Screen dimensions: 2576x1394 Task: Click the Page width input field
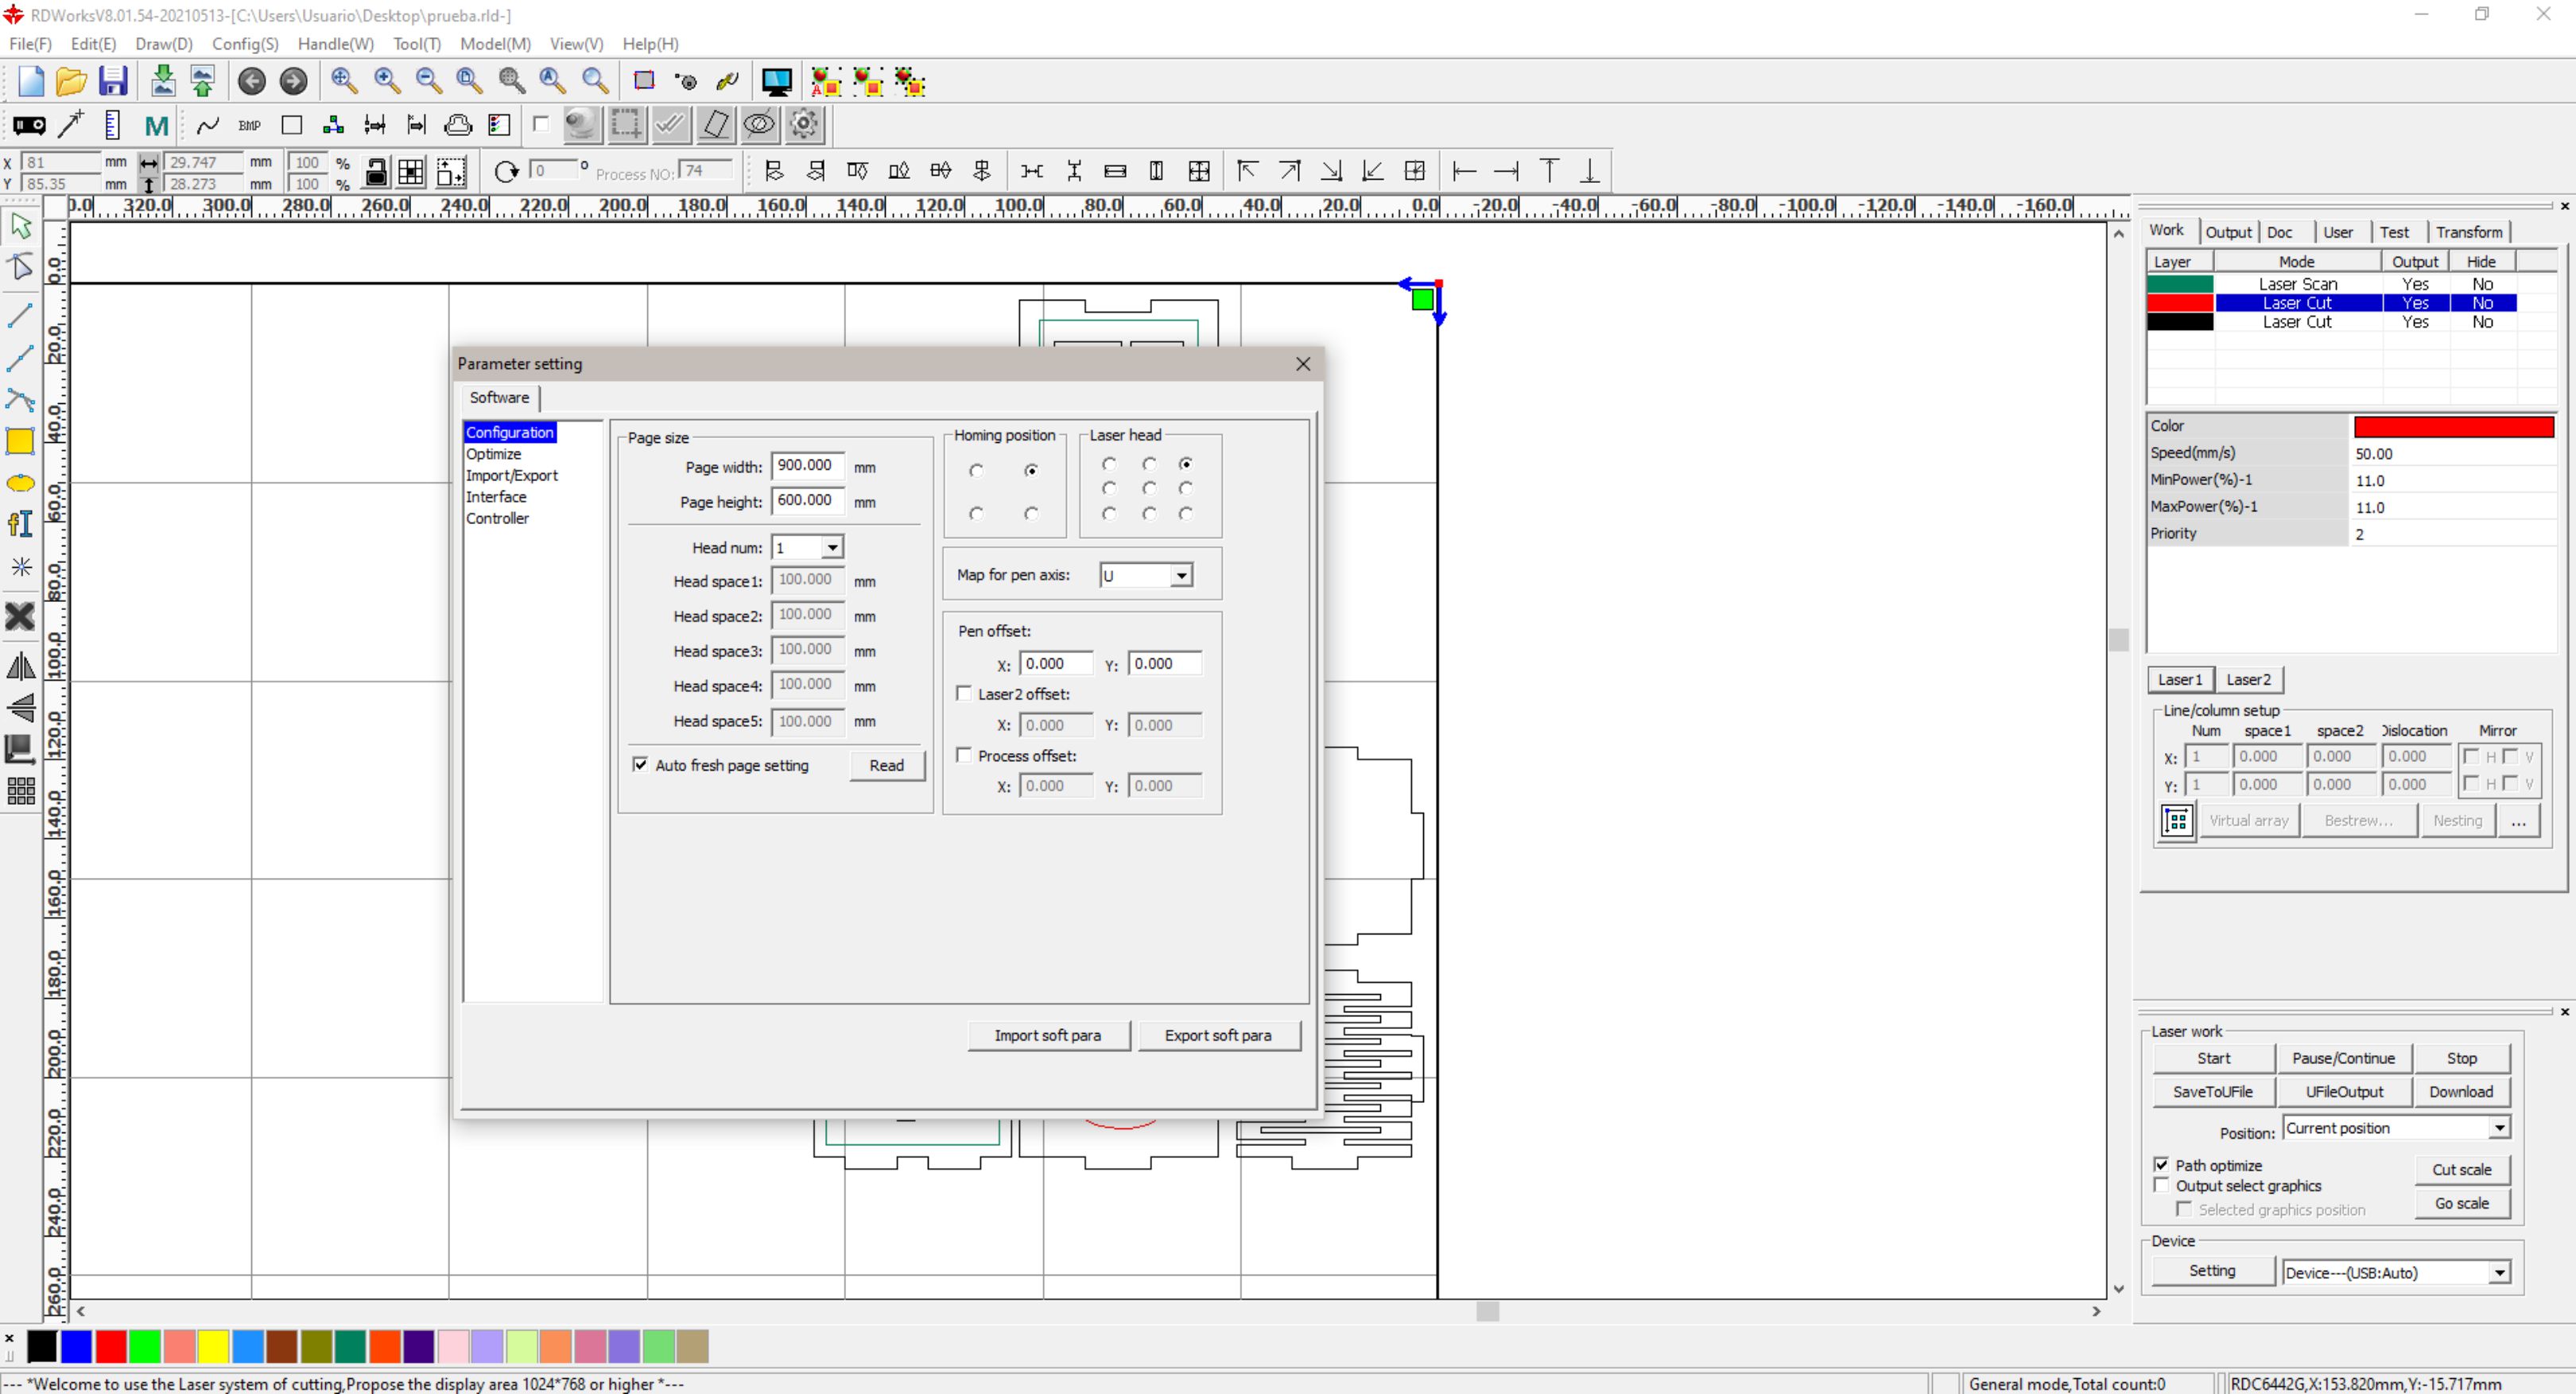click(806, 465)
